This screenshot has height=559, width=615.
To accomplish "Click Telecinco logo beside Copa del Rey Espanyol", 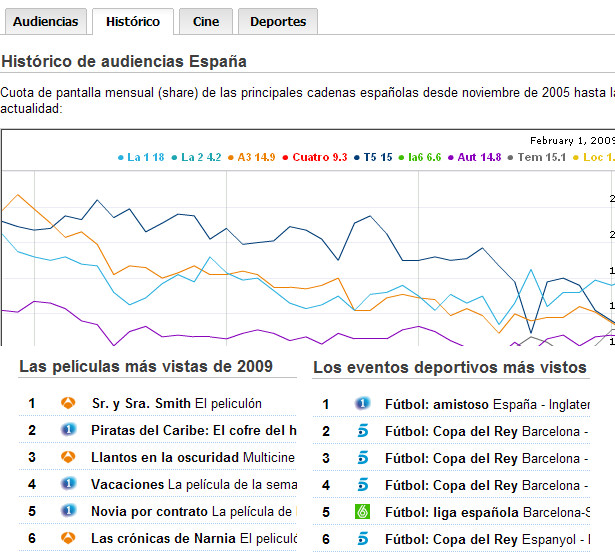I will pyautogui.click(x=363, y=538).
